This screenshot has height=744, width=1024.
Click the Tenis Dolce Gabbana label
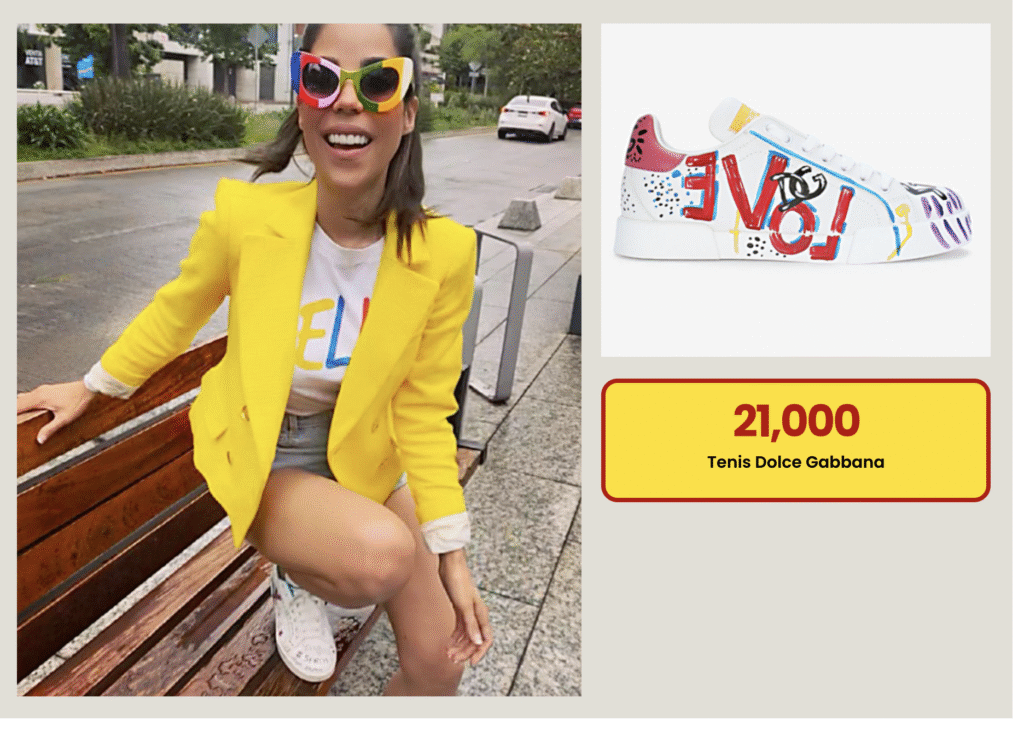[x=795, y=462]
